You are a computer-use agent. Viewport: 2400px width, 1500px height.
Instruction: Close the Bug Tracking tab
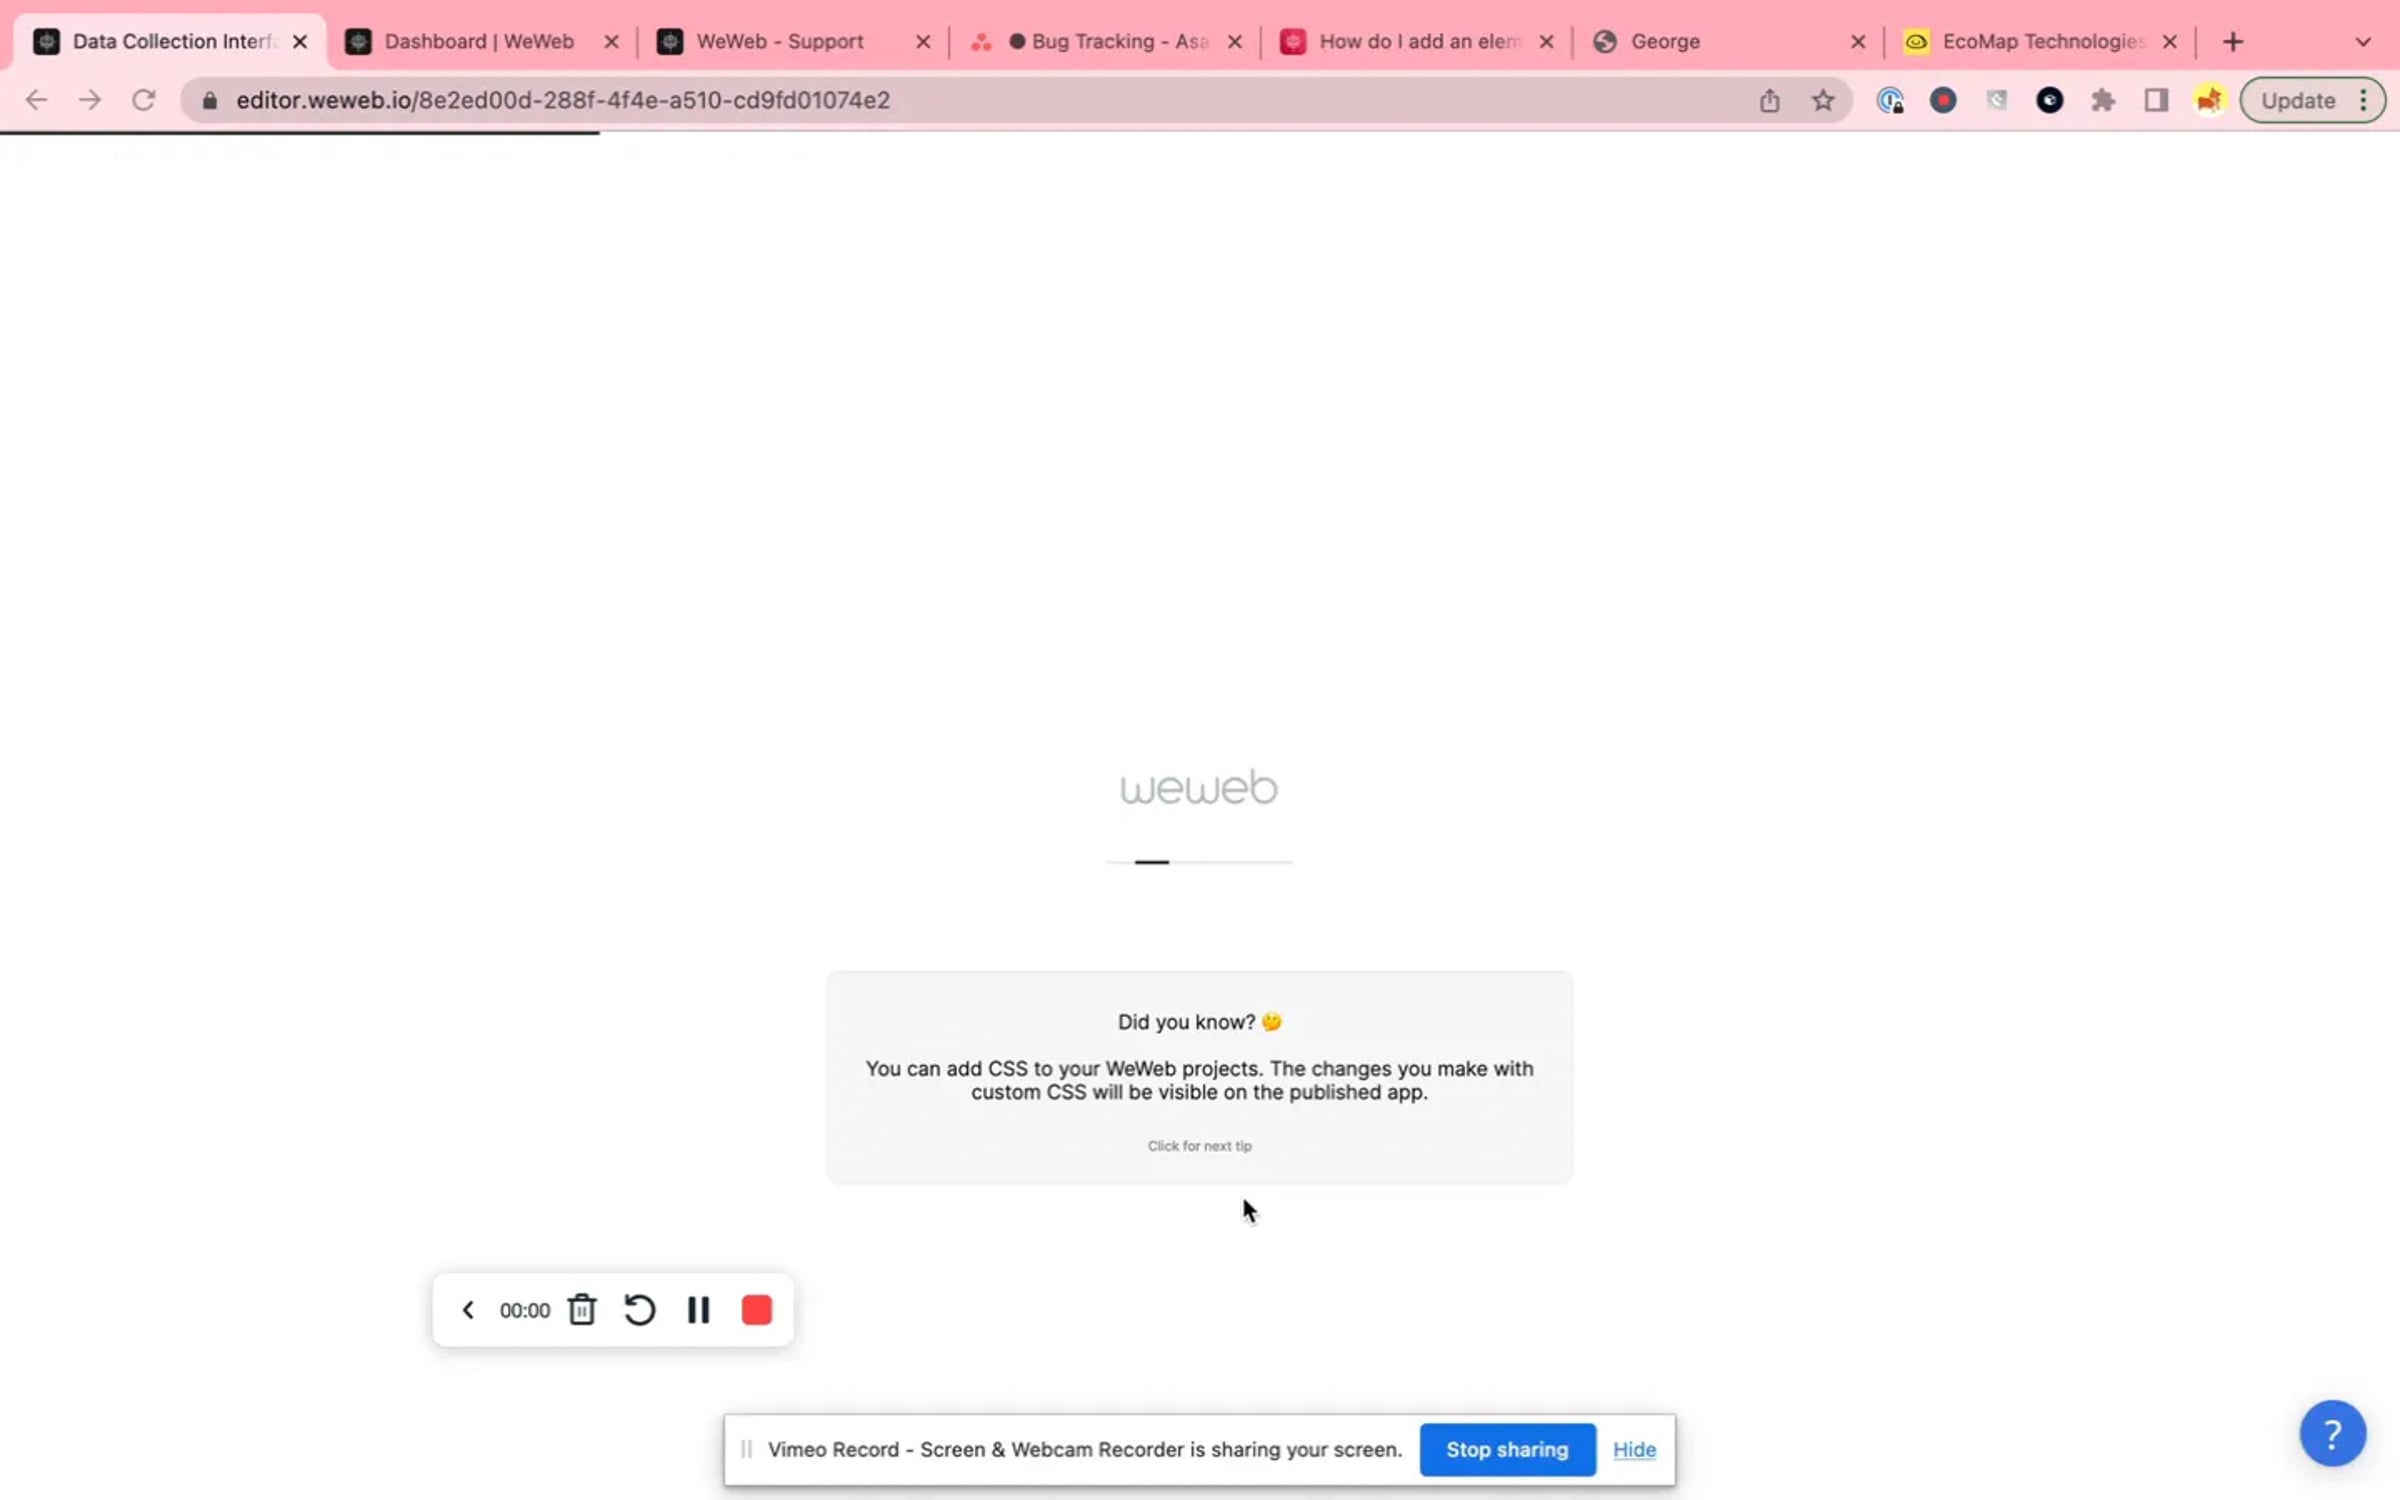[x=1235, y=42]
